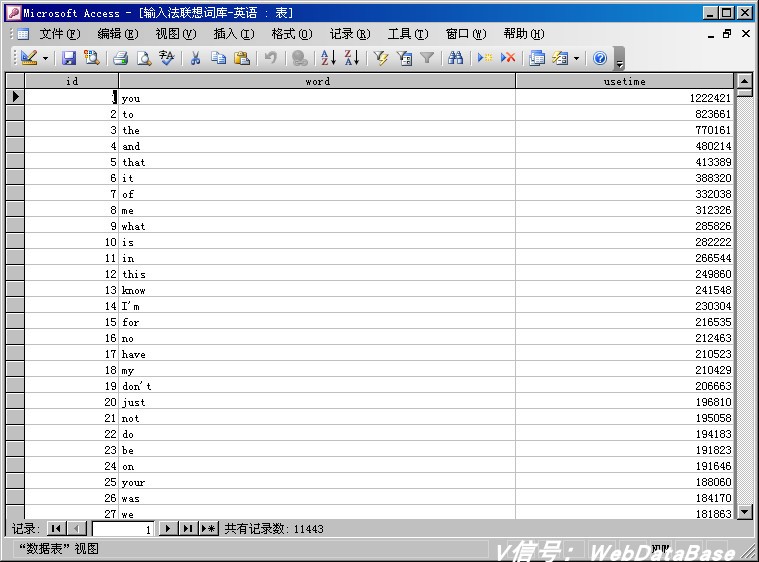Screen dimensions: 759x562
Task: Go to next record navigation button
Action: coord(167,528)
